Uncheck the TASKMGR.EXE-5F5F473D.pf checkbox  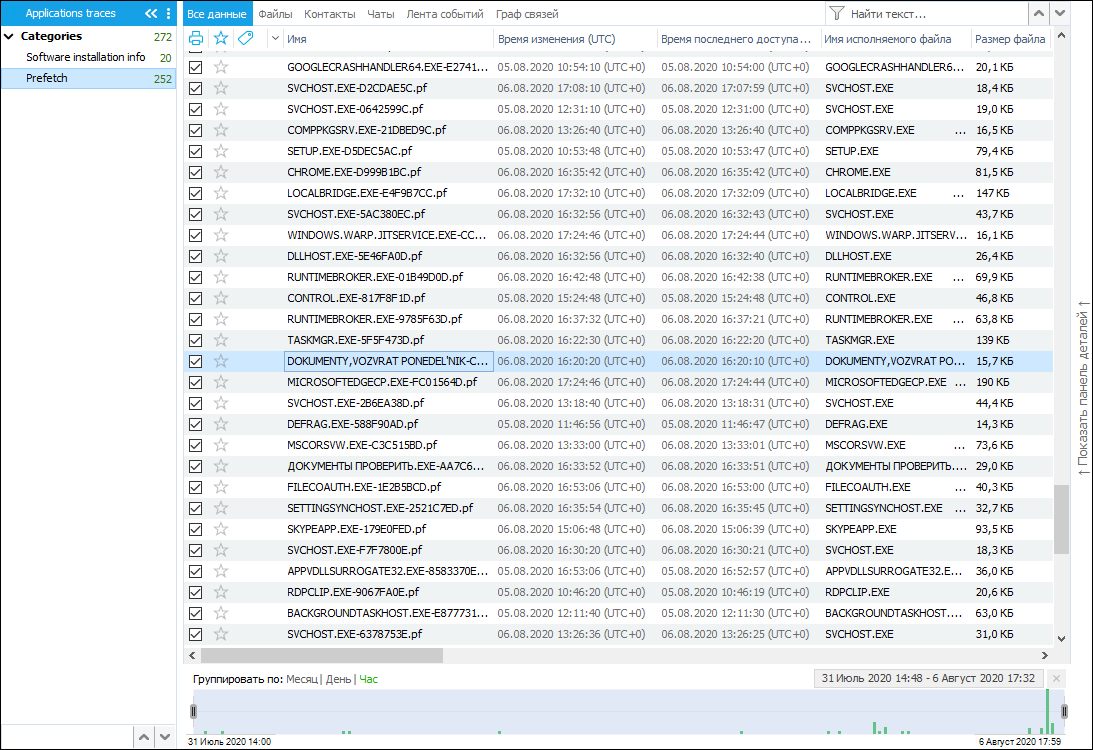(x=196, y=340)
